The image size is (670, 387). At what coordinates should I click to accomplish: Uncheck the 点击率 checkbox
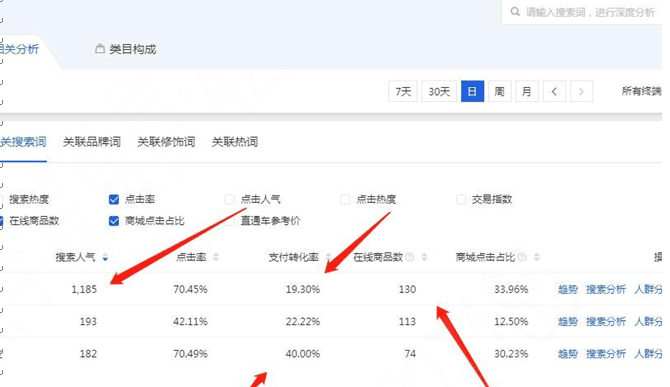[114, 199]
